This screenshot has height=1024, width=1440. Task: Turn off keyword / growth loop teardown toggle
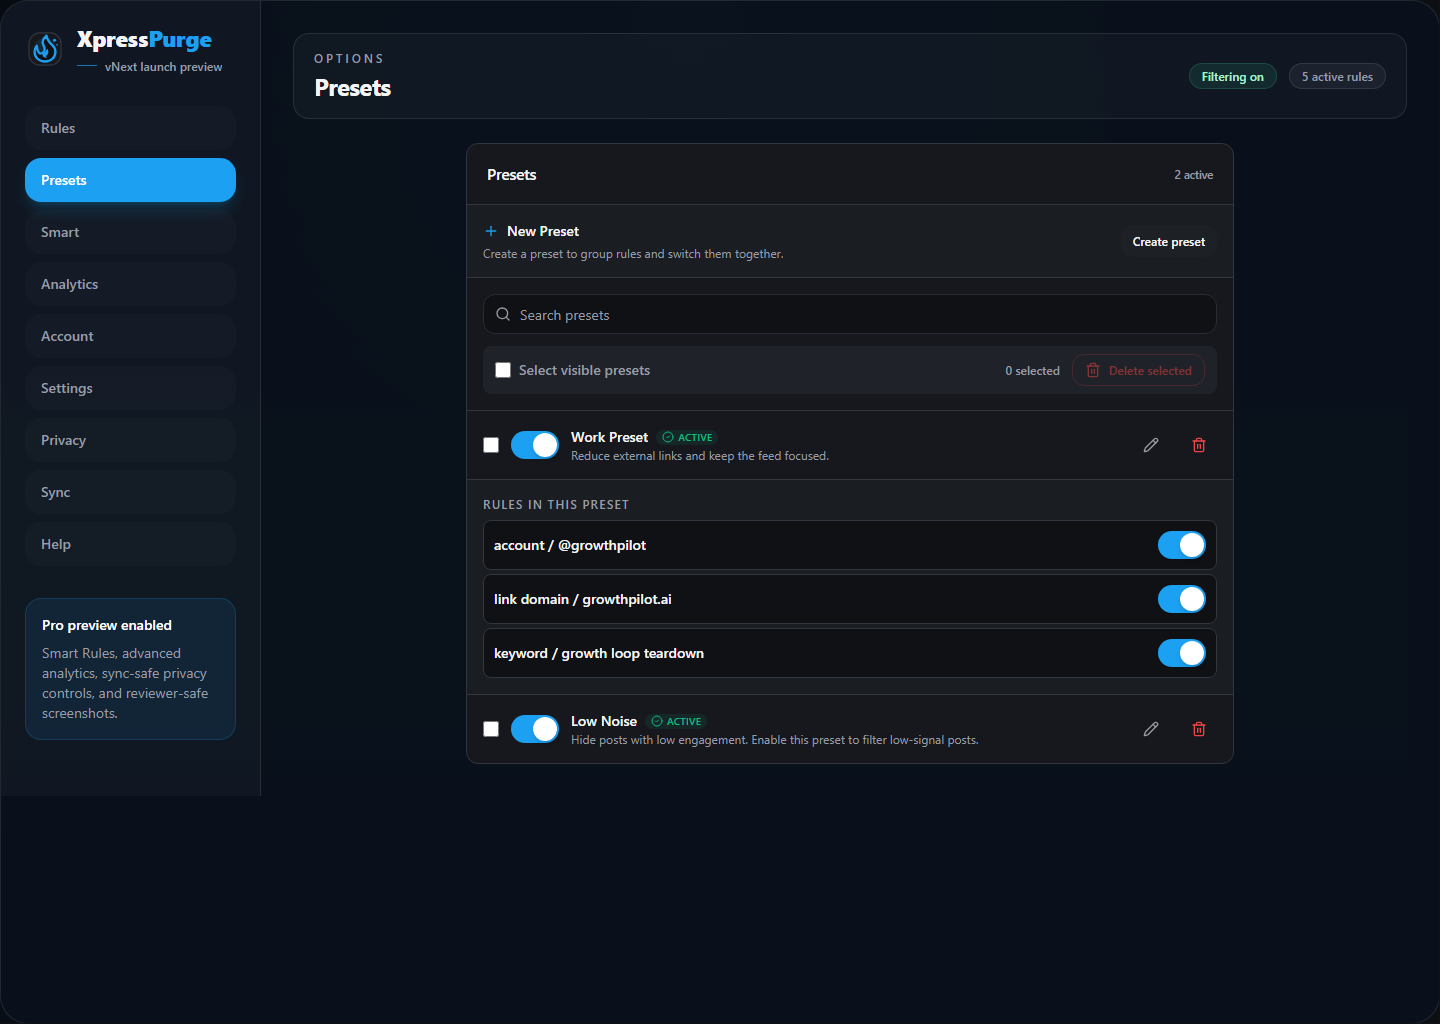tap(1182, 653)
